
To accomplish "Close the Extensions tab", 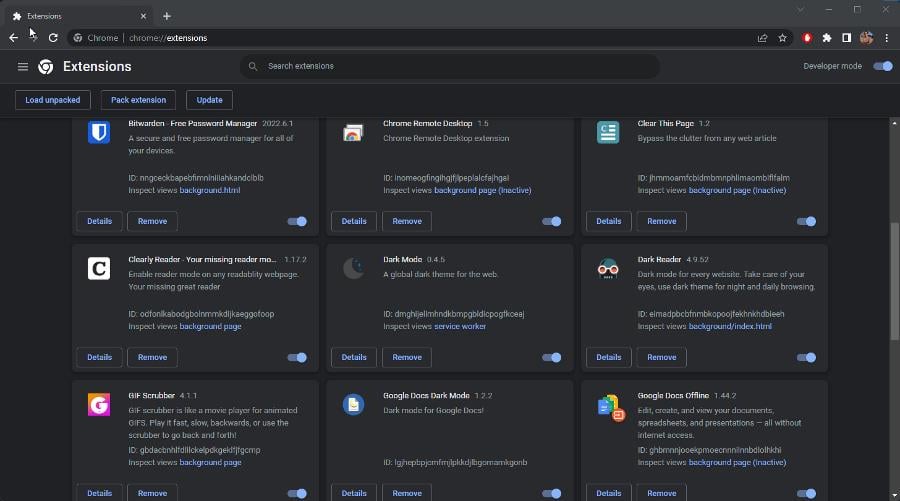I will coord(143,16).
